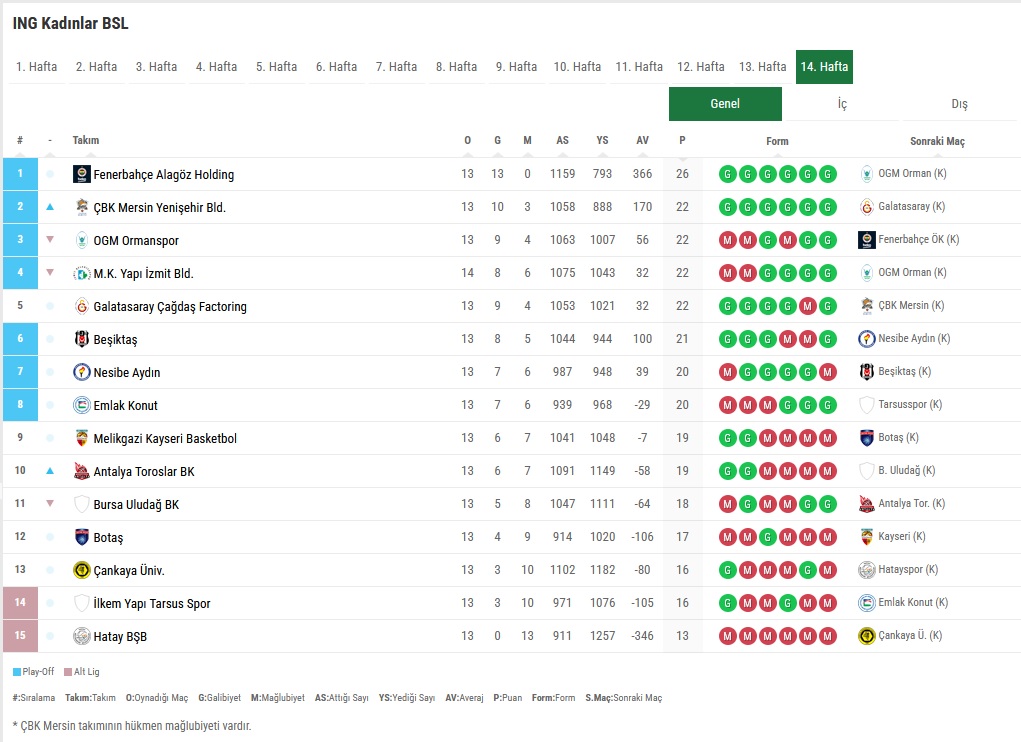This screenshot has height=742, width=1021.
Task: Click Kayseri (K) next-match logo
Action: [867, 537]
